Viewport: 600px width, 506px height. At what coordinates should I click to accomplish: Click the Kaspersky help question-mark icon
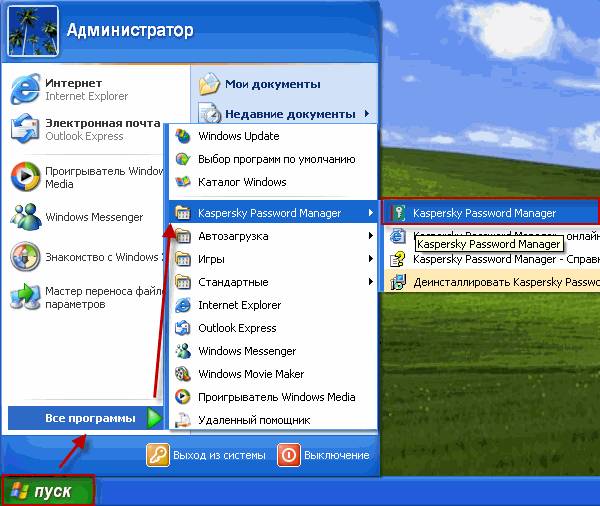[x=398, y=259]
